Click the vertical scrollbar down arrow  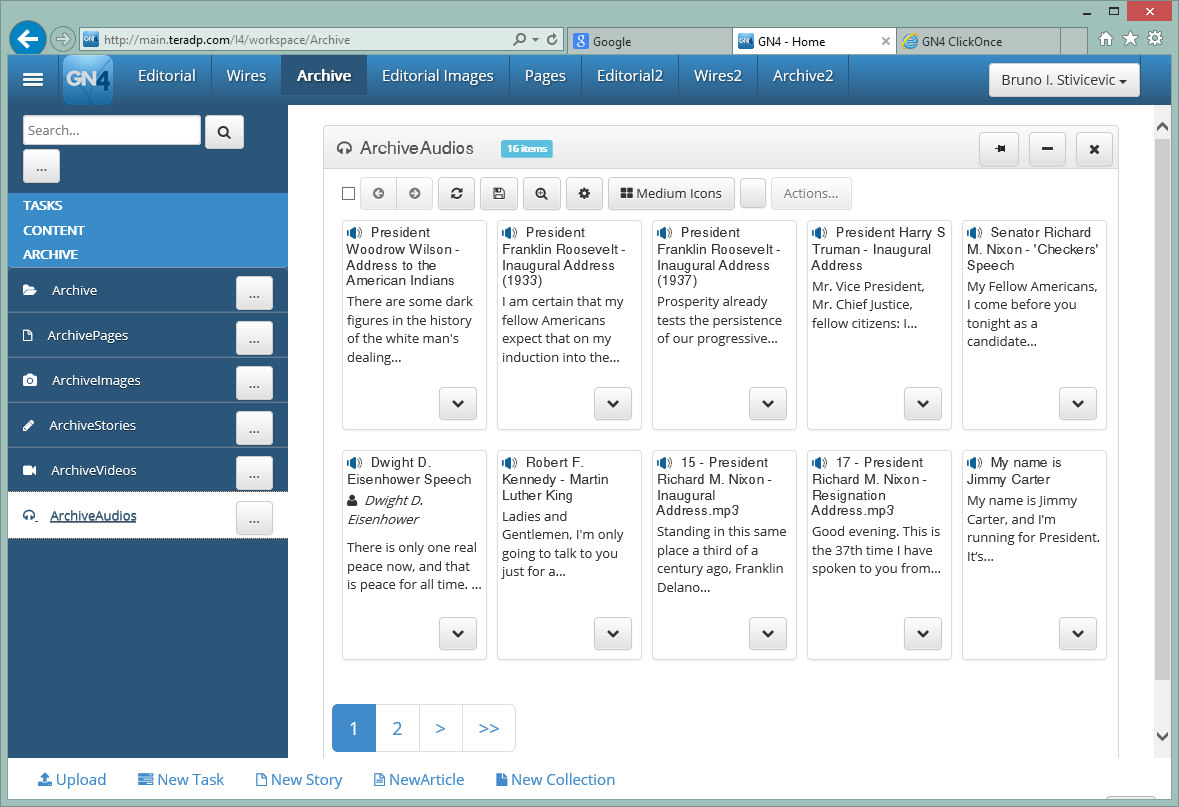click(1162, 736)
